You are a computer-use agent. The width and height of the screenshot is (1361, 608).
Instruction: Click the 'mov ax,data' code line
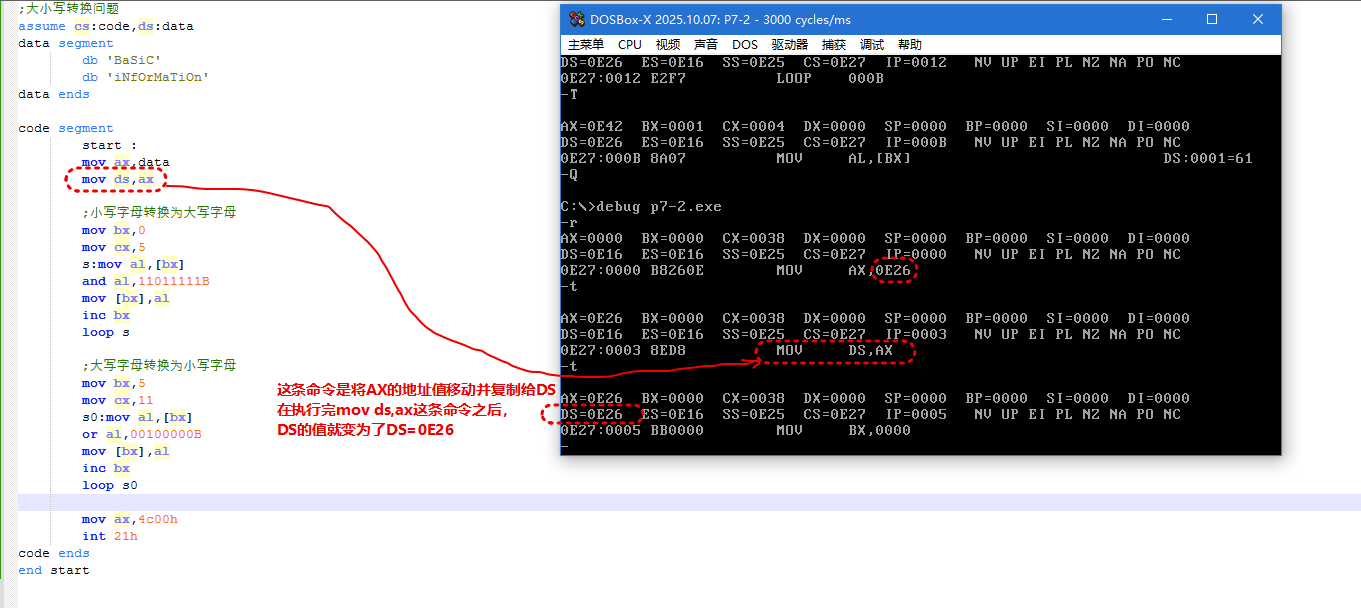coord(126,162)
